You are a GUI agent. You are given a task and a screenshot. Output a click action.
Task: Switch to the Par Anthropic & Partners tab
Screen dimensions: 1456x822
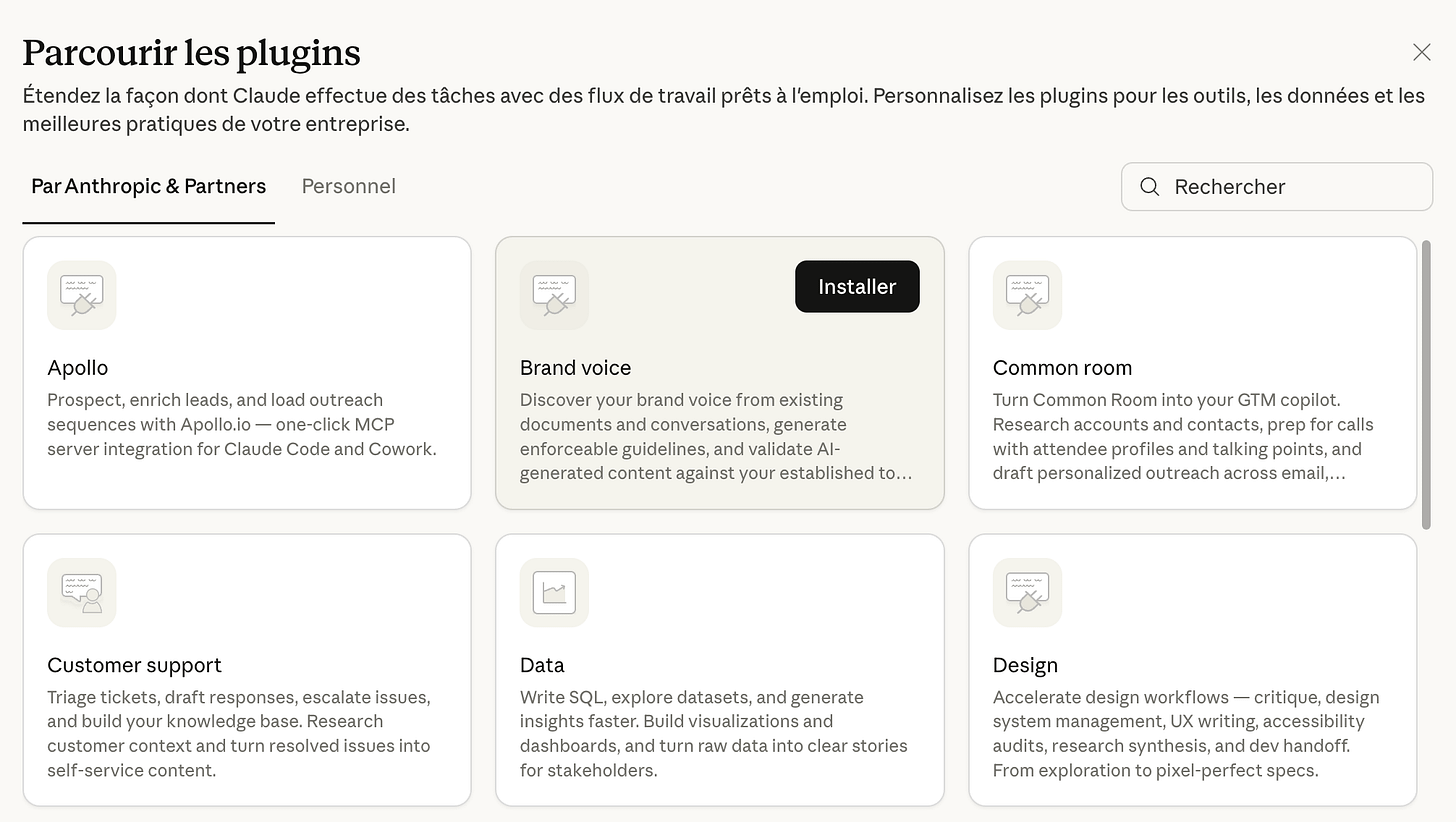click(x=149, y=186)
